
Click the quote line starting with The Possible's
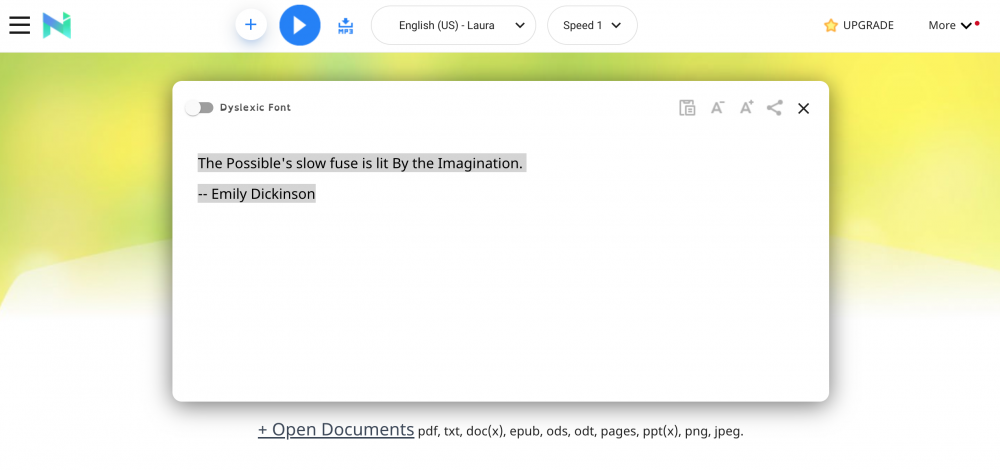coord(362,163)
